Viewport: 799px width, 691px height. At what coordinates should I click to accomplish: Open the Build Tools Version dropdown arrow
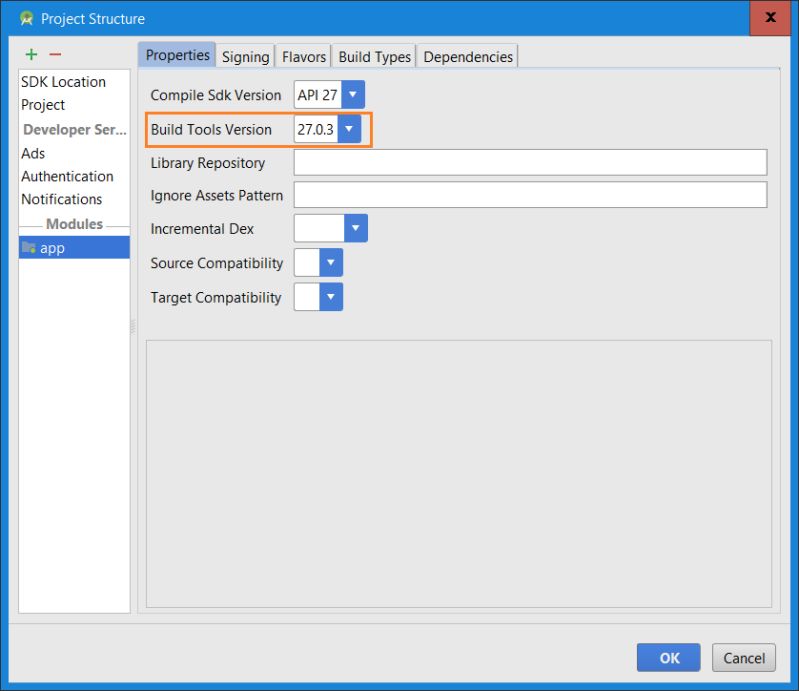(x=349, y=129)
